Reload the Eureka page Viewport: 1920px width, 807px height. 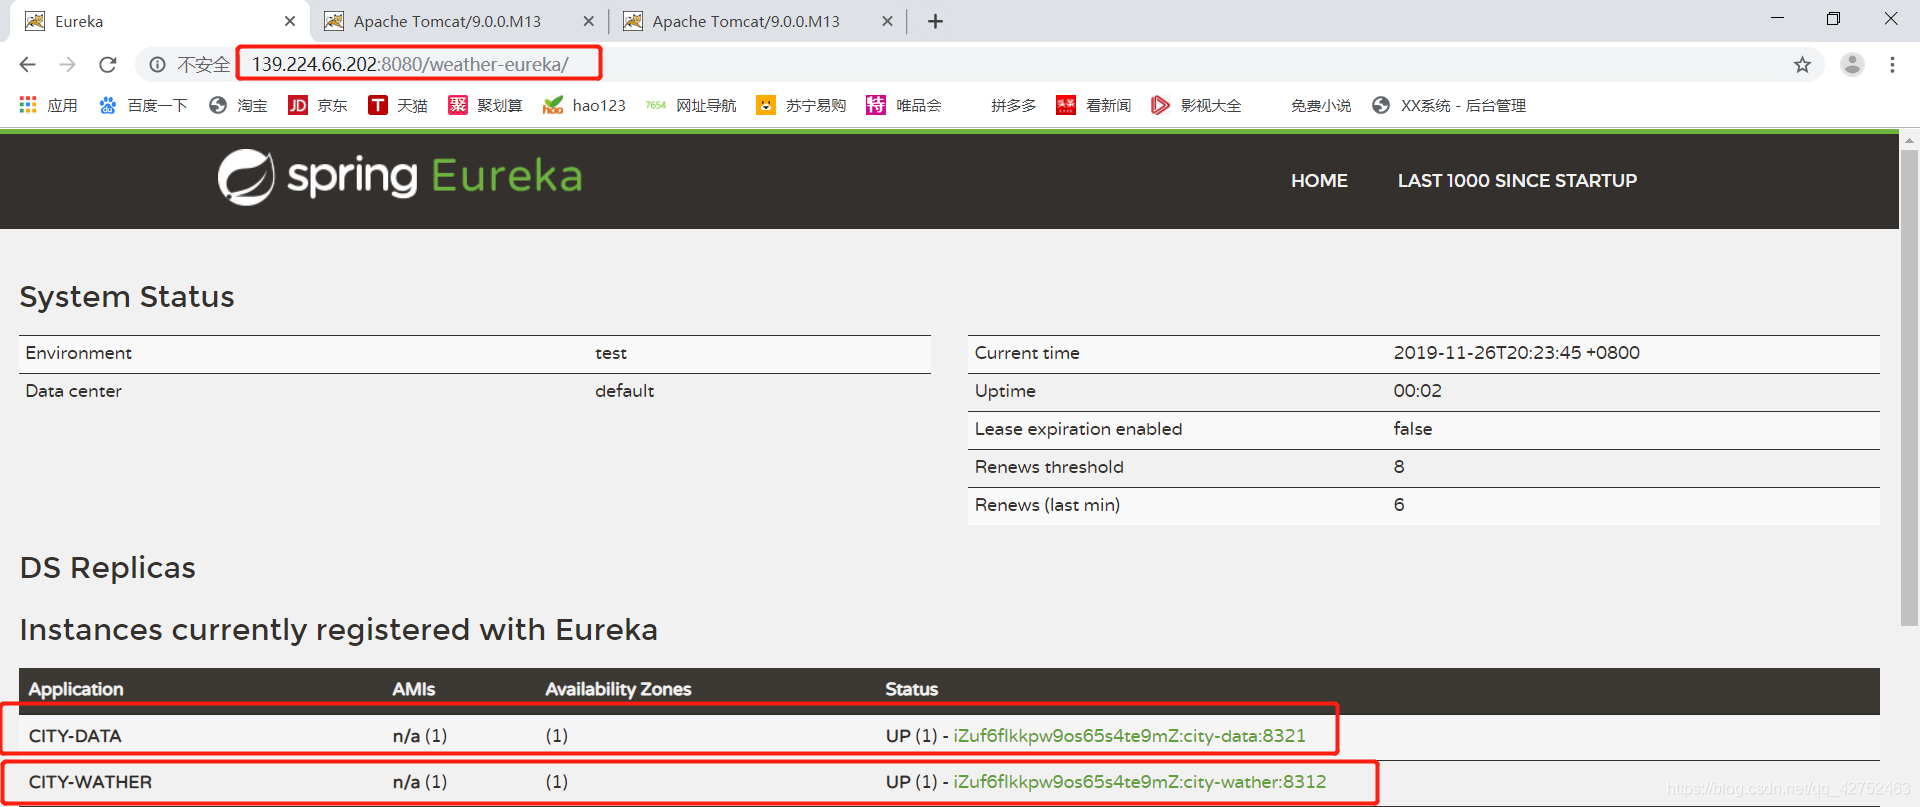click(108, 65)
